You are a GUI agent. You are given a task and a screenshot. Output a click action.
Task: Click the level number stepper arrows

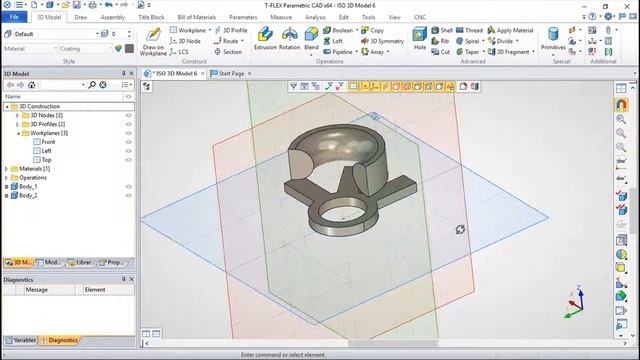click(x=129, y=34)
